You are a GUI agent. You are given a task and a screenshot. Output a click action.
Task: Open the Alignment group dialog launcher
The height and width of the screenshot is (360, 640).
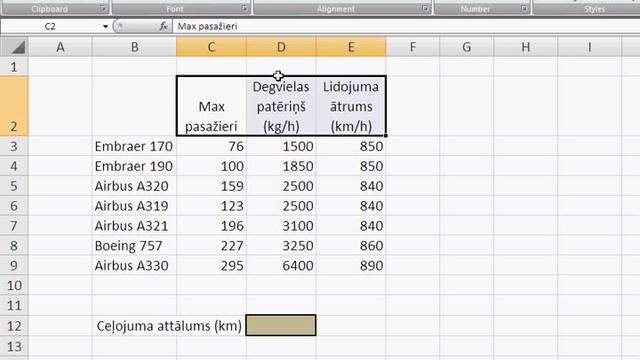pyautogui.click(x=425, y=9)
